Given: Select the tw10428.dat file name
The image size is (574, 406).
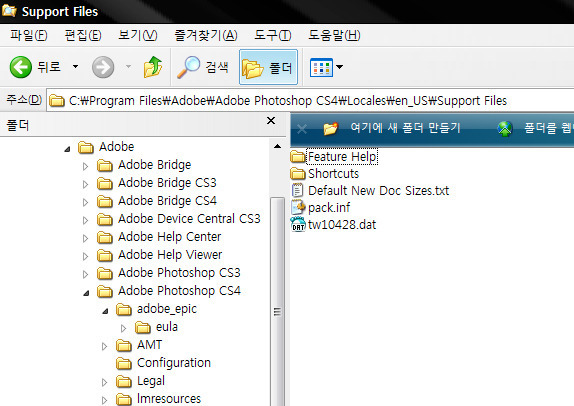Looking at the screenshot, I should tap(342, 224).
